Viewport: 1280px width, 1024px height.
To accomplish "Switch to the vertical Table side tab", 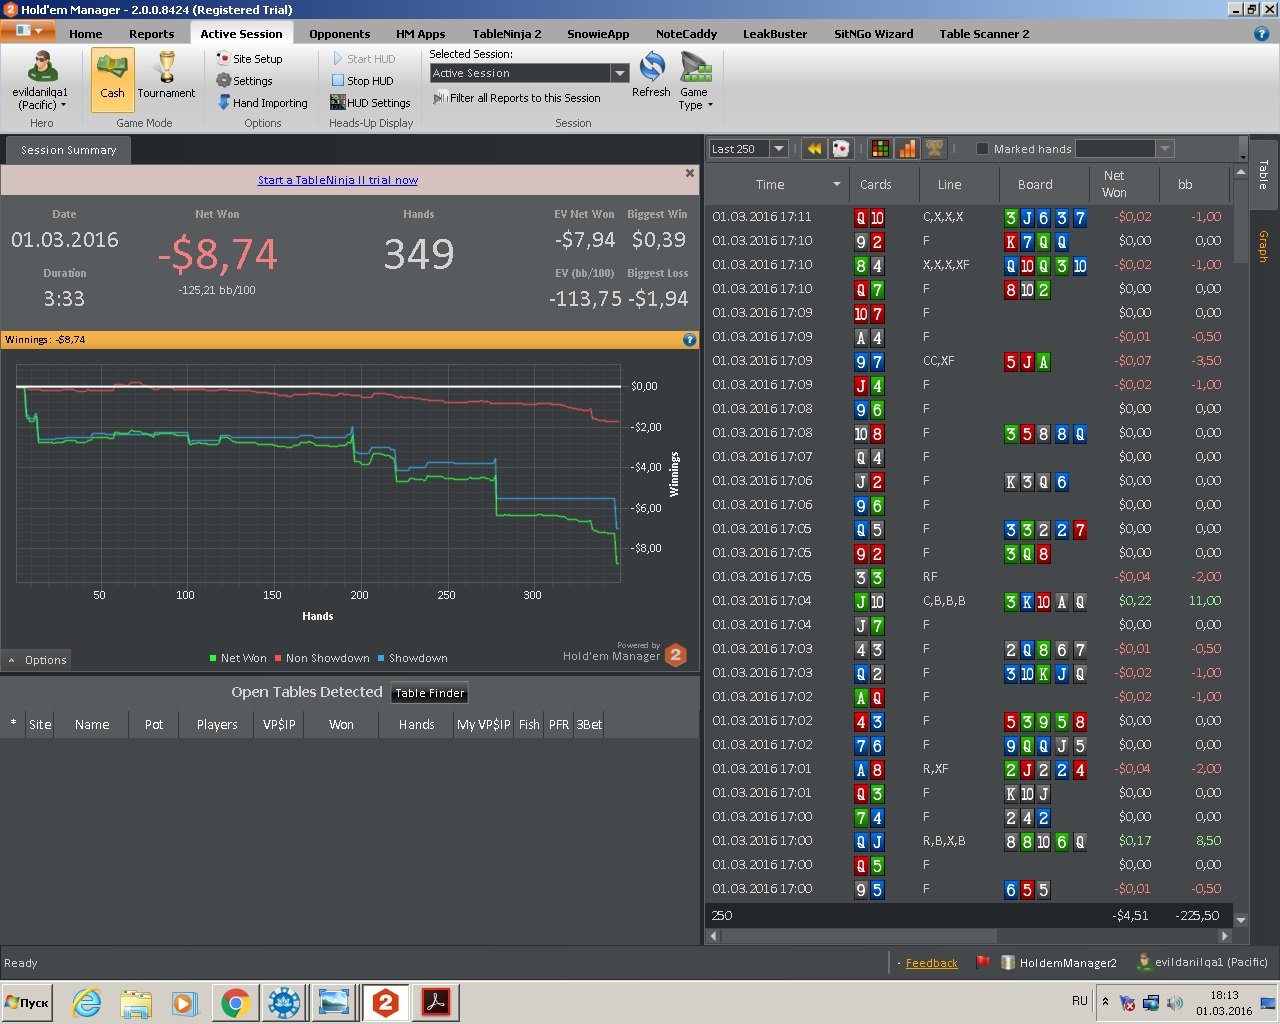I will point(1263,174).
